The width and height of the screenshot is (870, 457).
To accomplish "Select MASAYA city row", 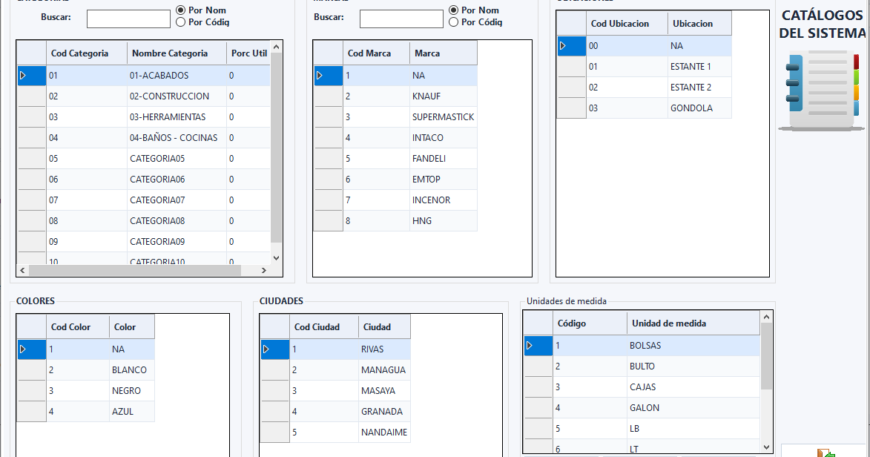I will tap(336, 390).
